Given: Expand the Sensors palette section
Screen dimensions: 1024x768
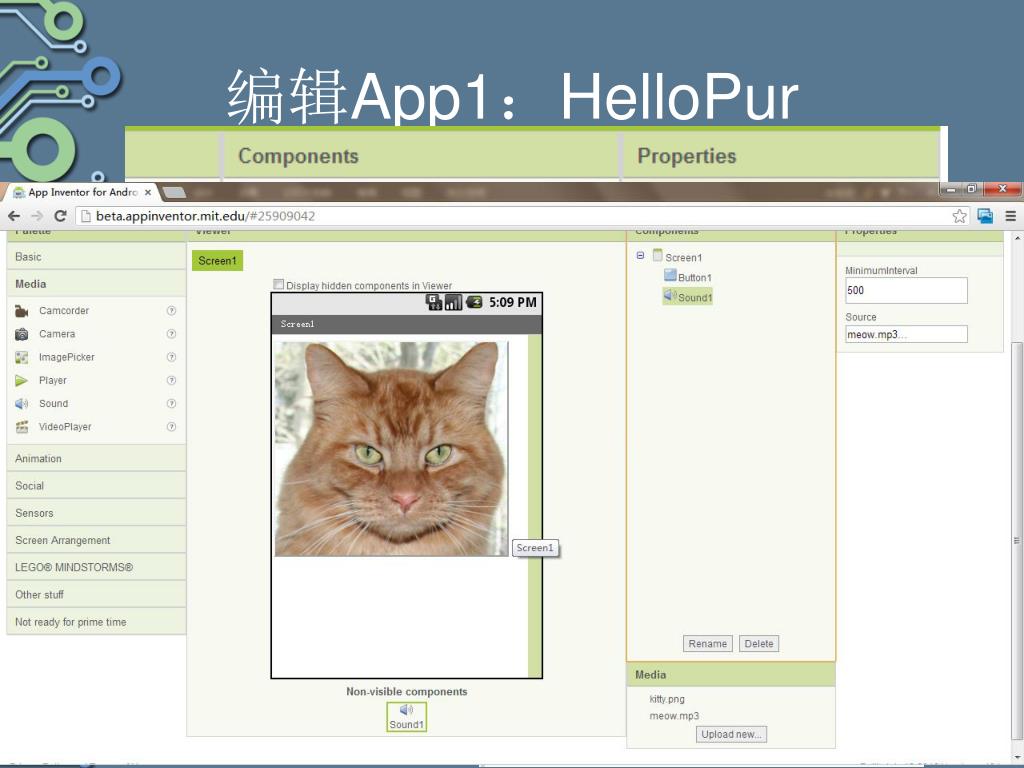Looking at the screenshot, I should tap(97, 513).
